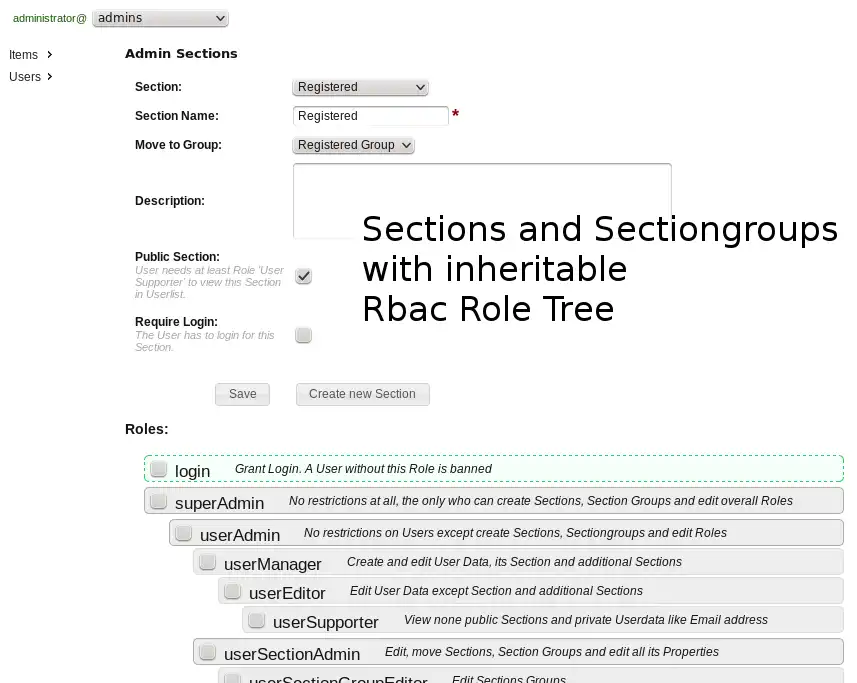Select the userEditor role checkbox
857x683 pixels.
point(233,591)
